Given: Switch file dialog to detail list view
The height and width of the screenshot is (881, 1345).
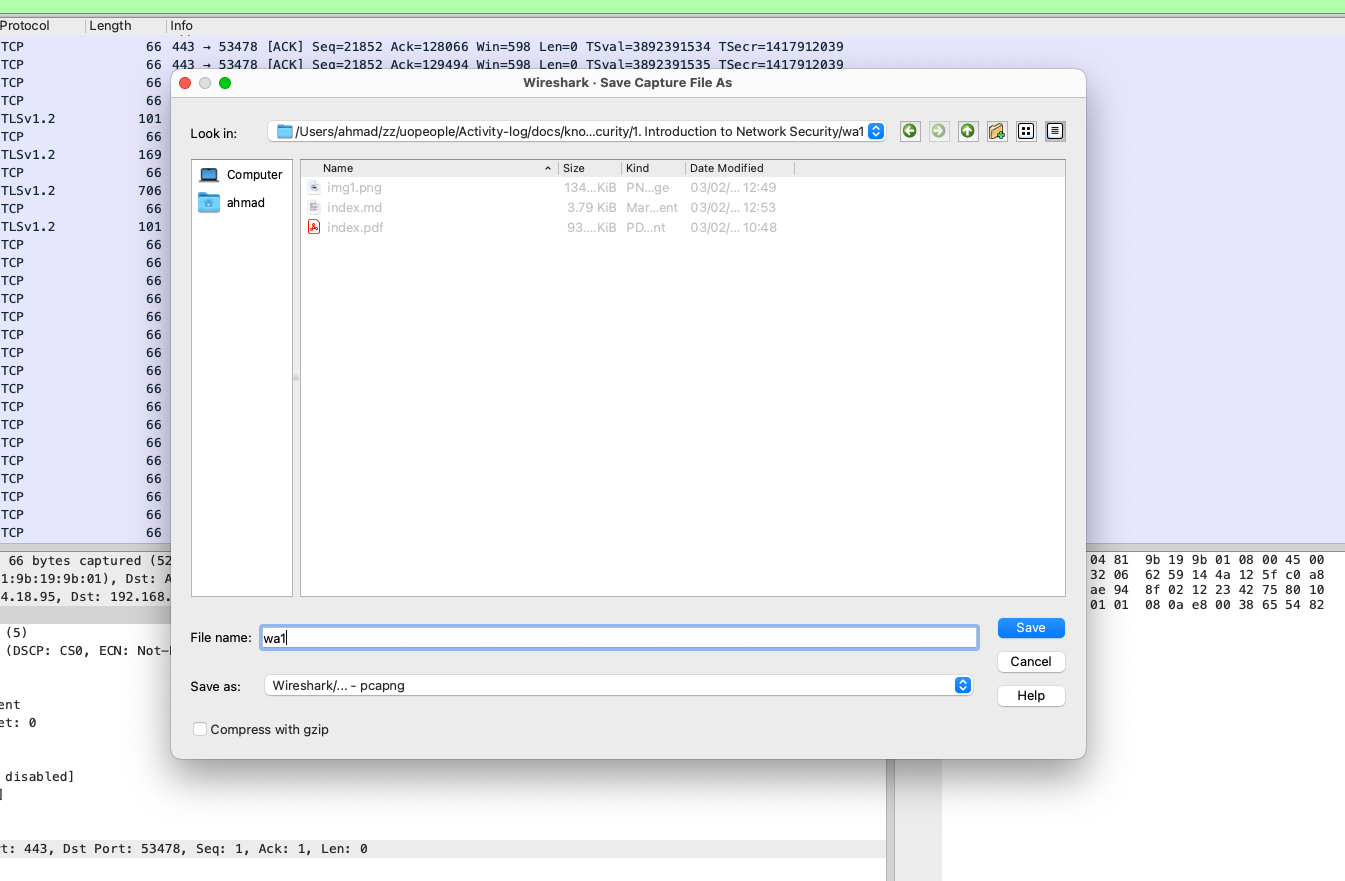Looking at the screenshot, I should pos(1055,131).
